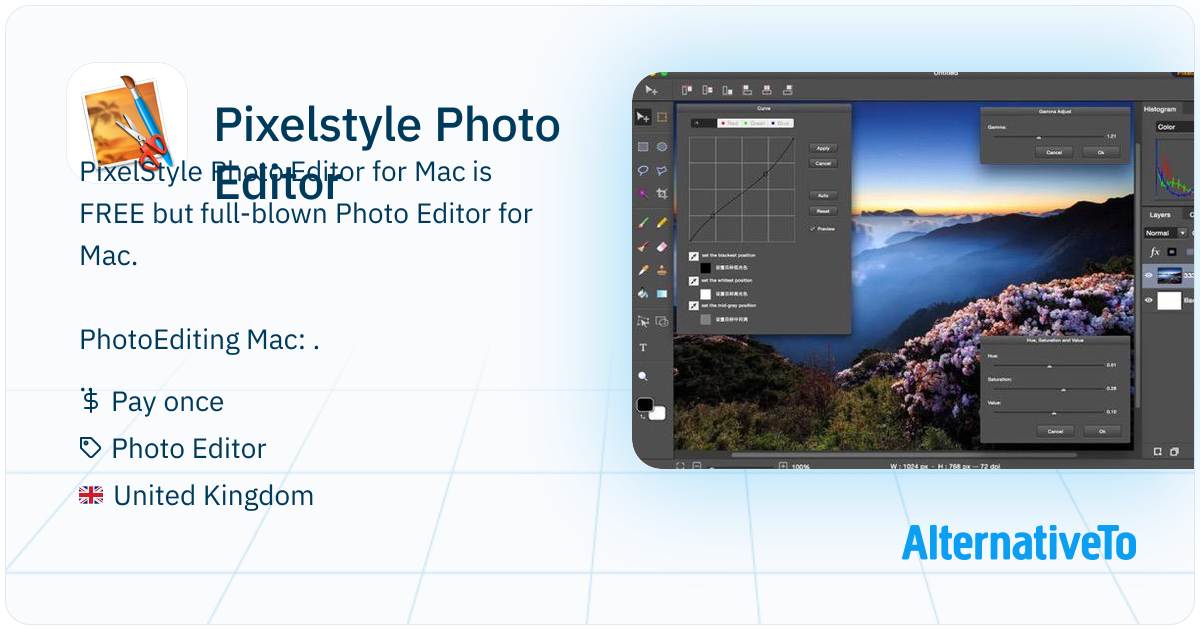
Task: Toggle the Preview checkbox in Curve dialog
Action: click(x=813, y=228)
